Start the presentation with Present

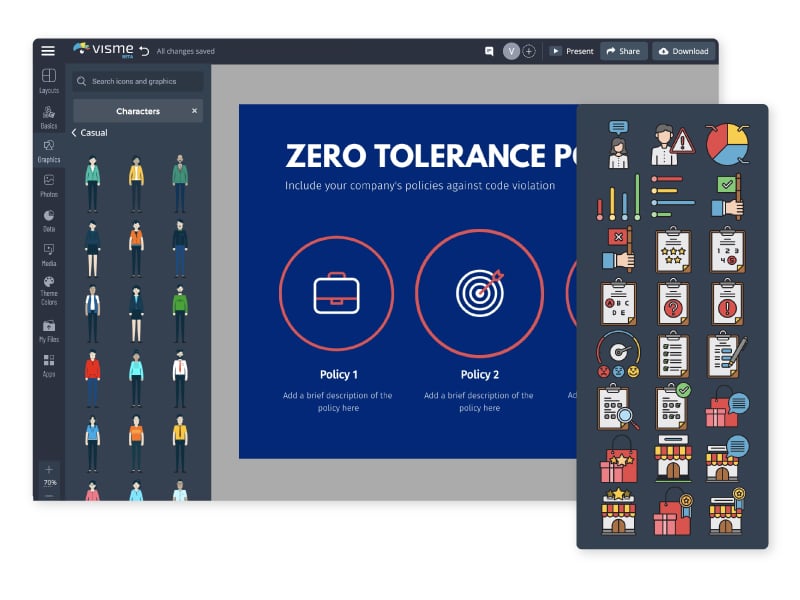tap(571, 51)
